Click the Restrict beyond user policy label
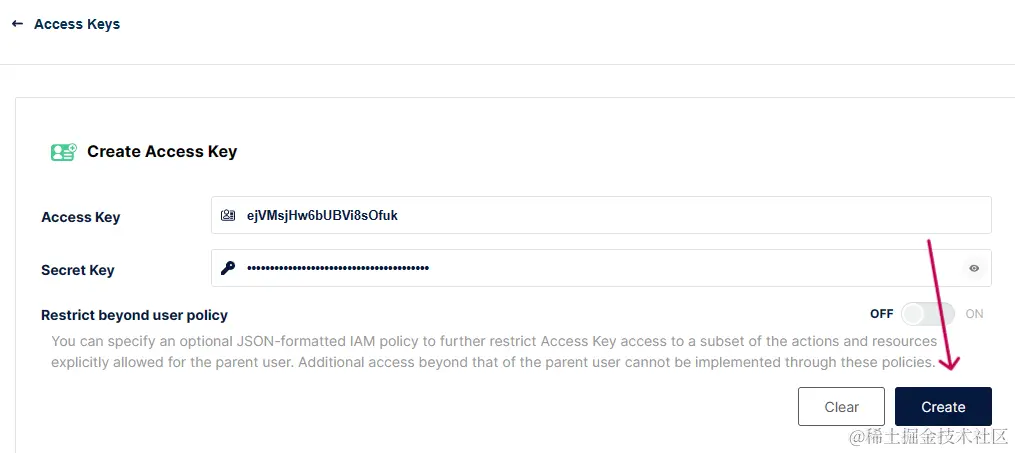This screenshot has width=1015, height=453. coord(135,315)
